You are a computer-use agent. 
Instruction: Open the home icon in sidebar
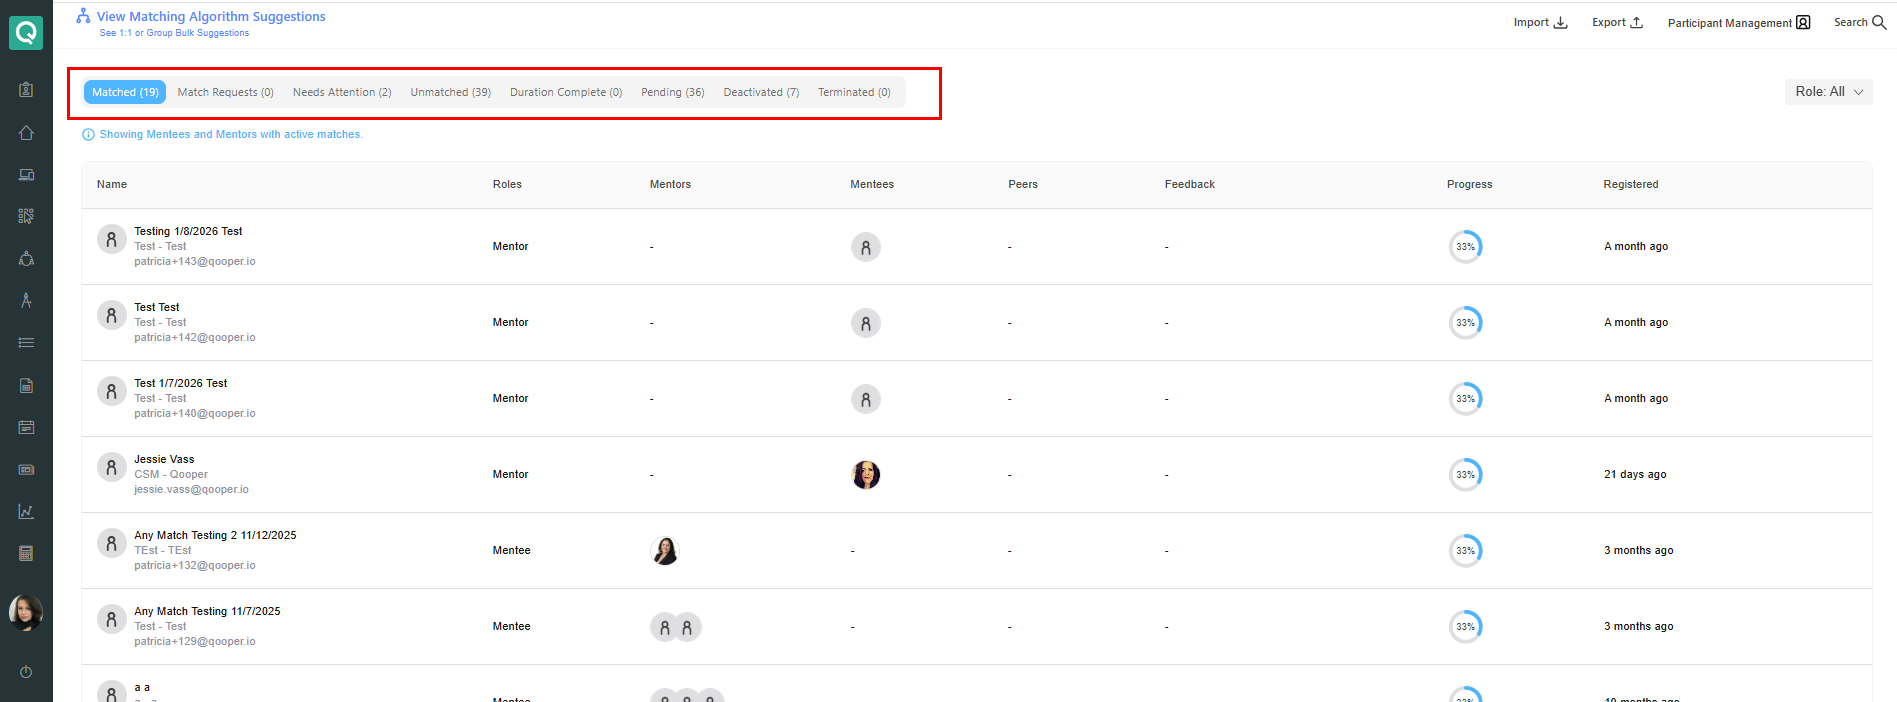(x=26, y=133)
